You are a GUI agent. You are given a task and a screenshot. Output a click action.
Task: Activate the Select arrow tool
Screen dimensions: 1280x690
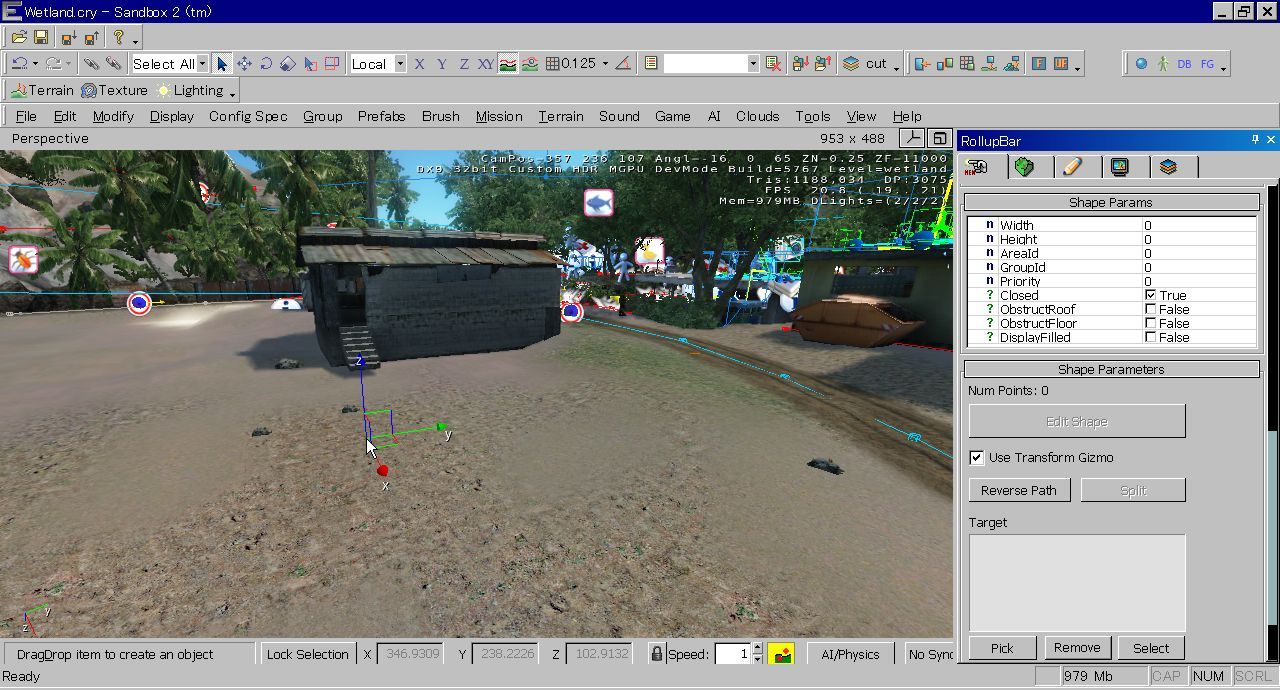tap(222, 63)
